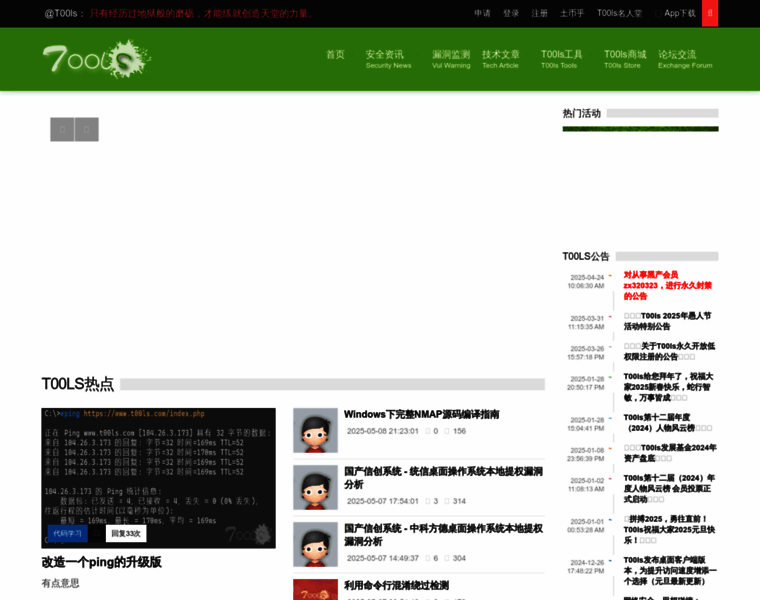The height and width of the screenshot is (600, 760).
Task: Open 人物风云榜会员投票正式启动 announcement
Action: (669, 488)
